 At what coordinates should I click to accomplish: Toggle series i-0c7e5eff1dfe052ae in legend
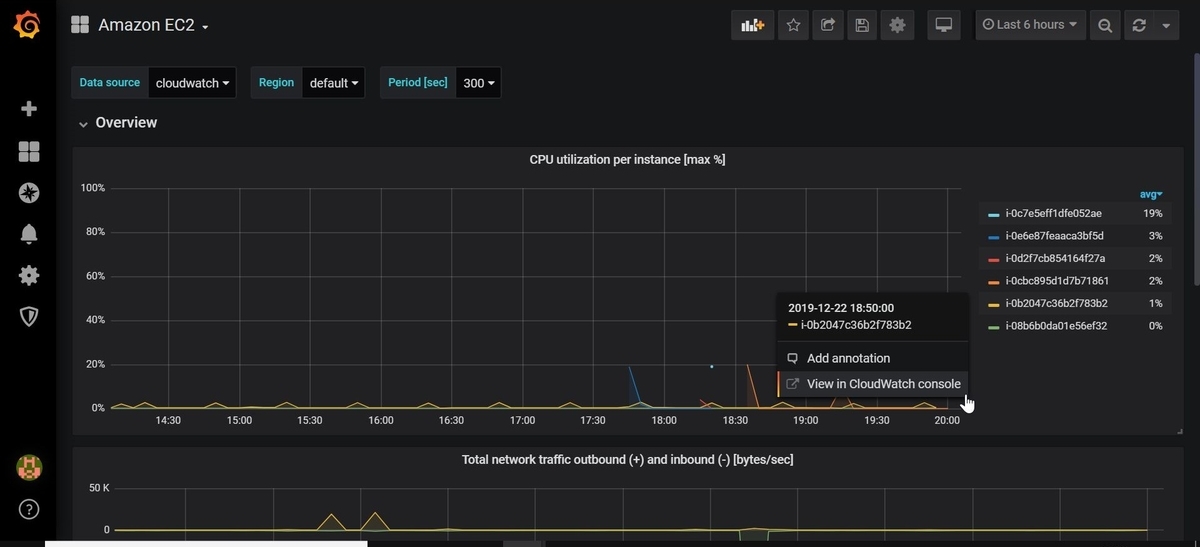pos(1053,213)
